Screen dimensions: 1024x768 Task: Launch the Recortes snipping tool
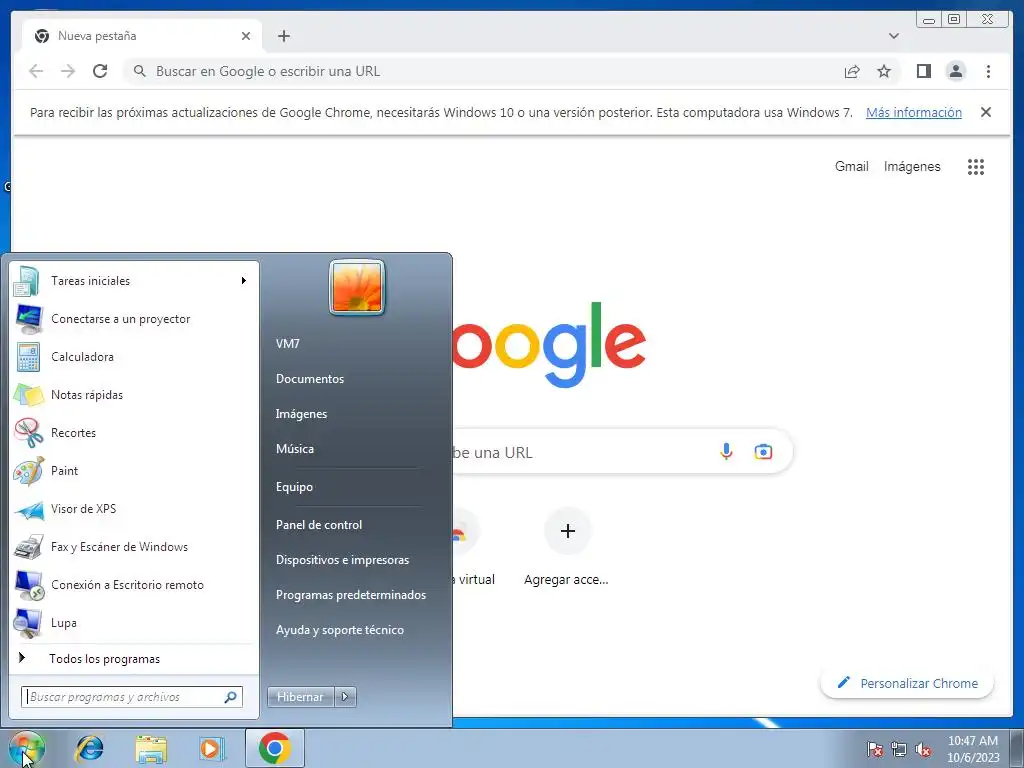[134, 432]
